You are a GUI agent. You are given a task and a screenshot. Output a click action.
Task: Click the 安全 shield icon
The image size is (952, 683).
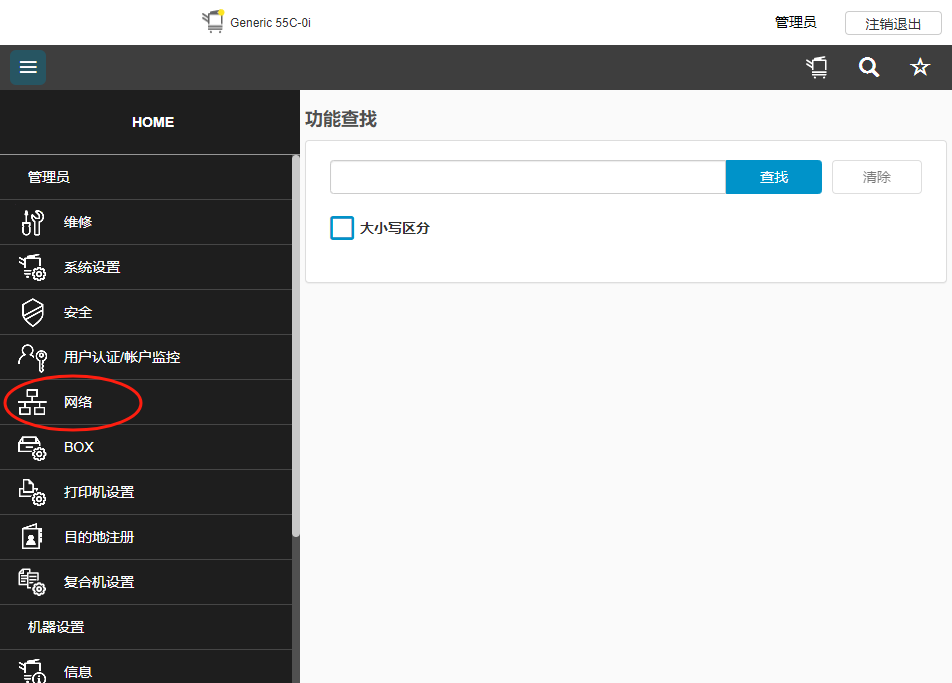[33, 312]
